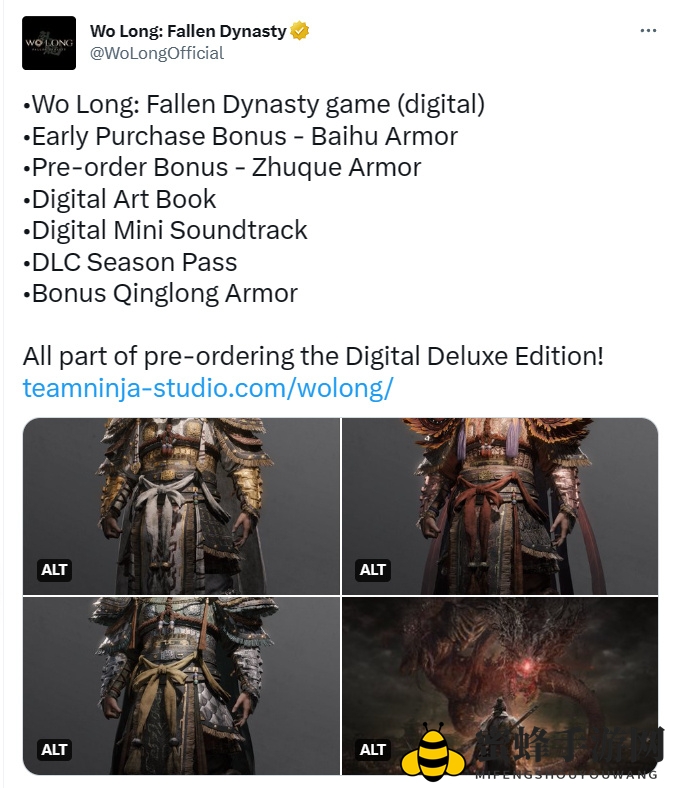The height and width of the screenshot is (788, 677).
Task: Show ALT text on yellow sash armor image
Action: [54, 750]
